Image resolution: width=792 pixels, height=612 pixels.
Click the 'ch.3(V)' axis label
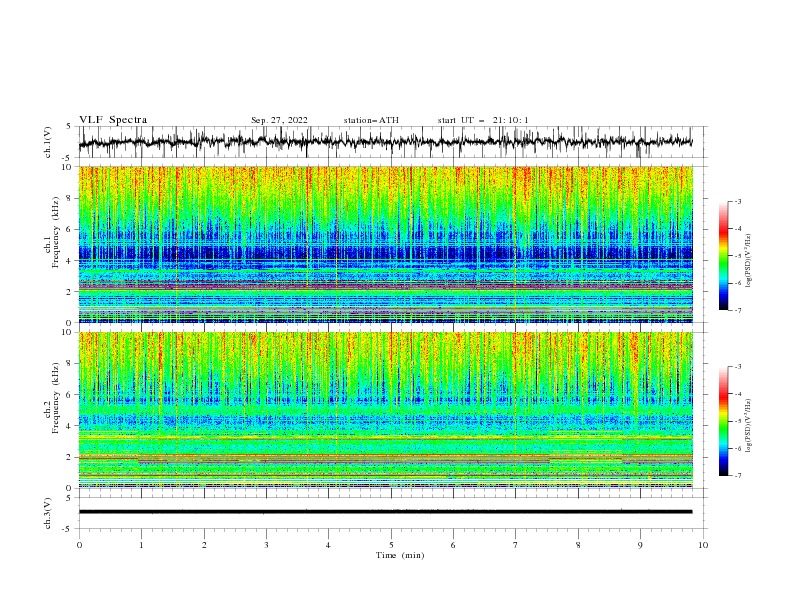point(48,513)
